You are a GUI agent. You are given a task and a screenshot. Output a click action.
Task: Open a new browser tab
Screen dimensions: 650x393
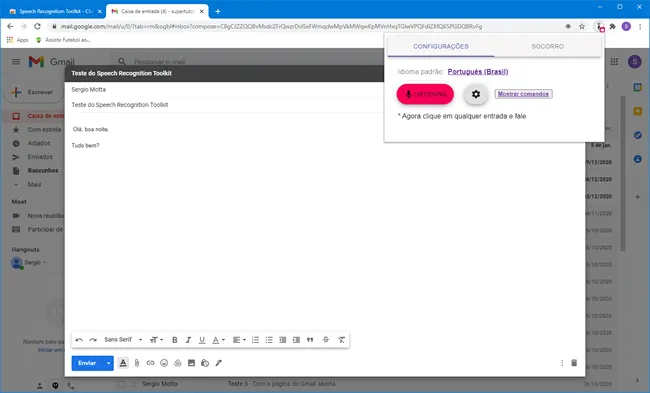[218, 12]
